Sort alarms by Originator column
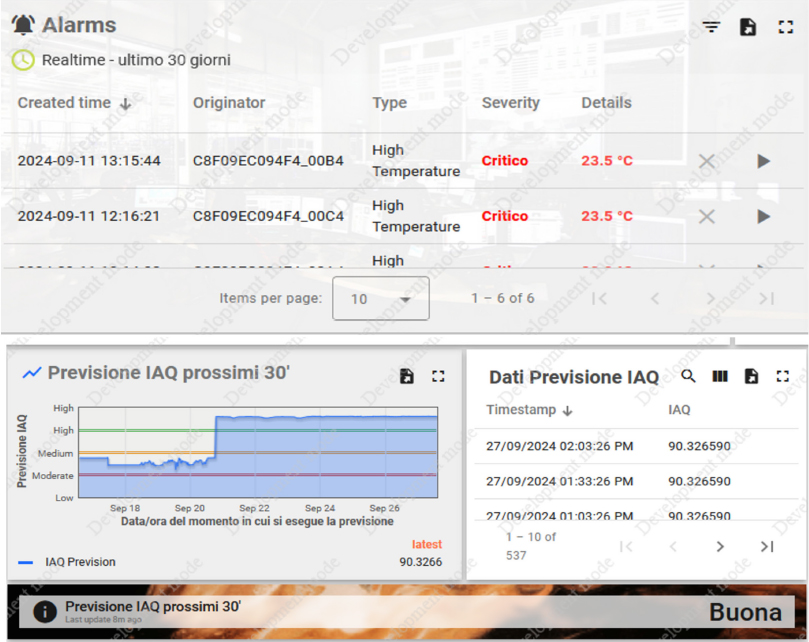The image size is (809, 642). [229, 102]
